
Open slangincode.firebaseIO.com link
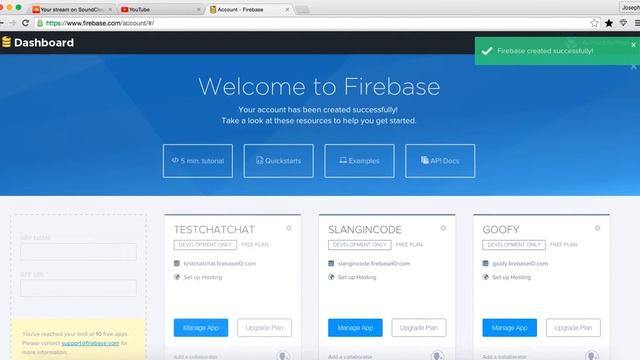pyautogui.click(x=374, y=264)
